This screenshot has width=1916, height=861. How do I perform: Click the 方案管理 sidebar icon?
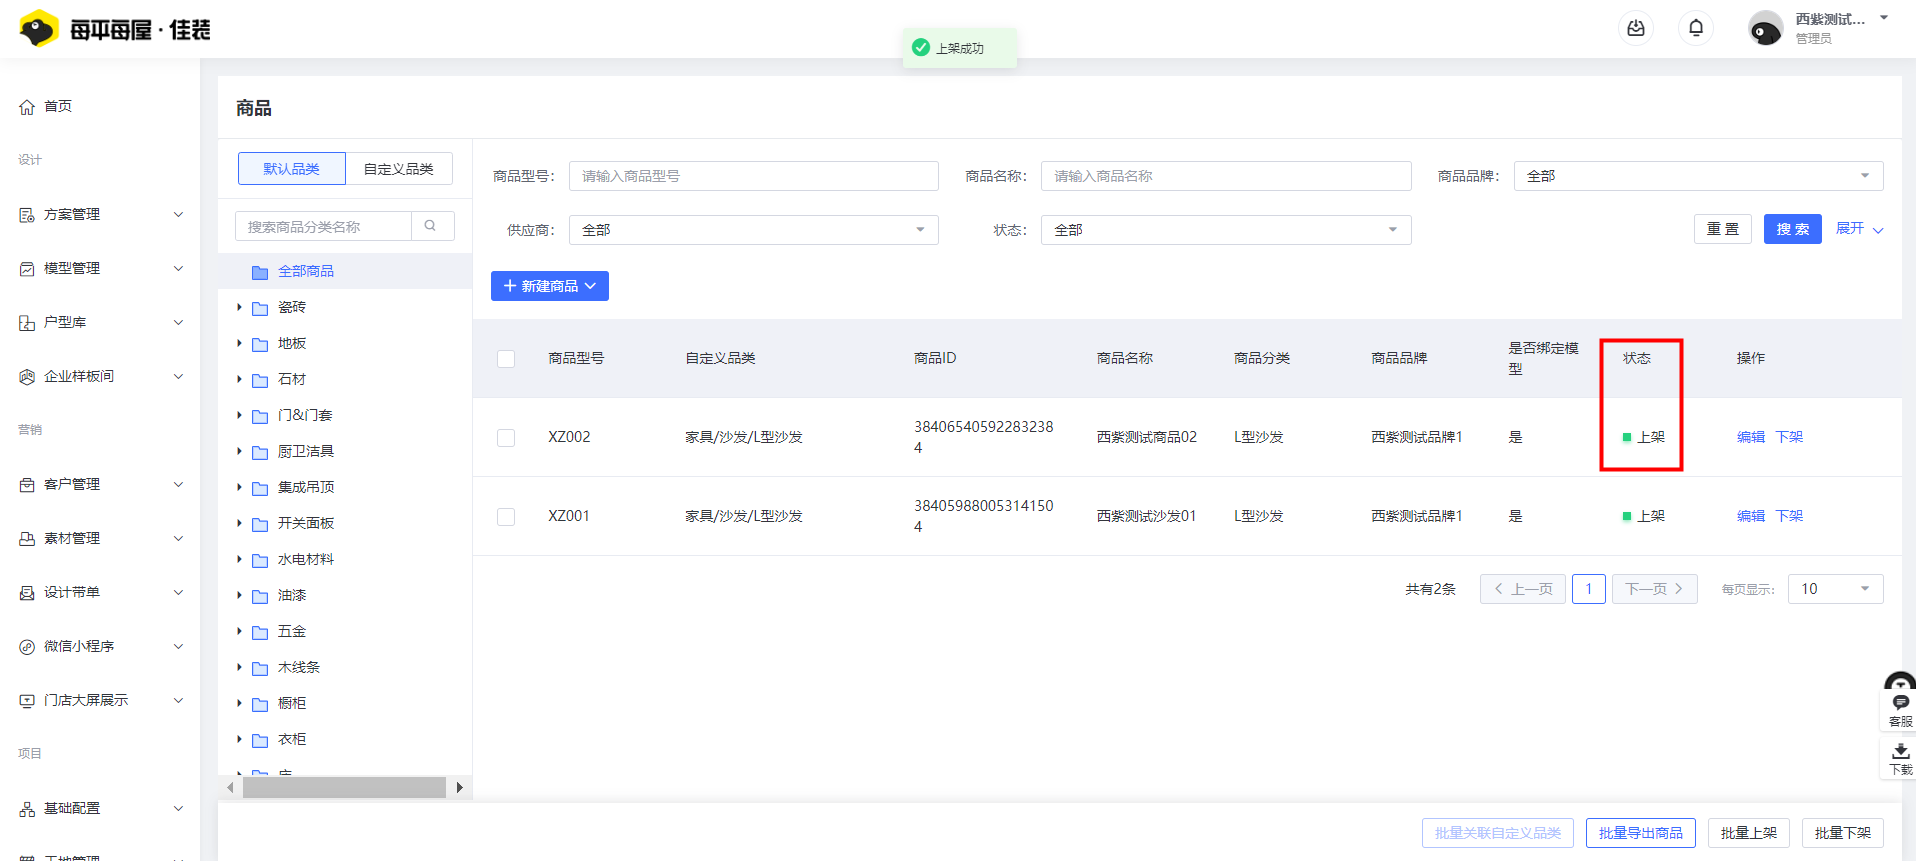point(27,215)
